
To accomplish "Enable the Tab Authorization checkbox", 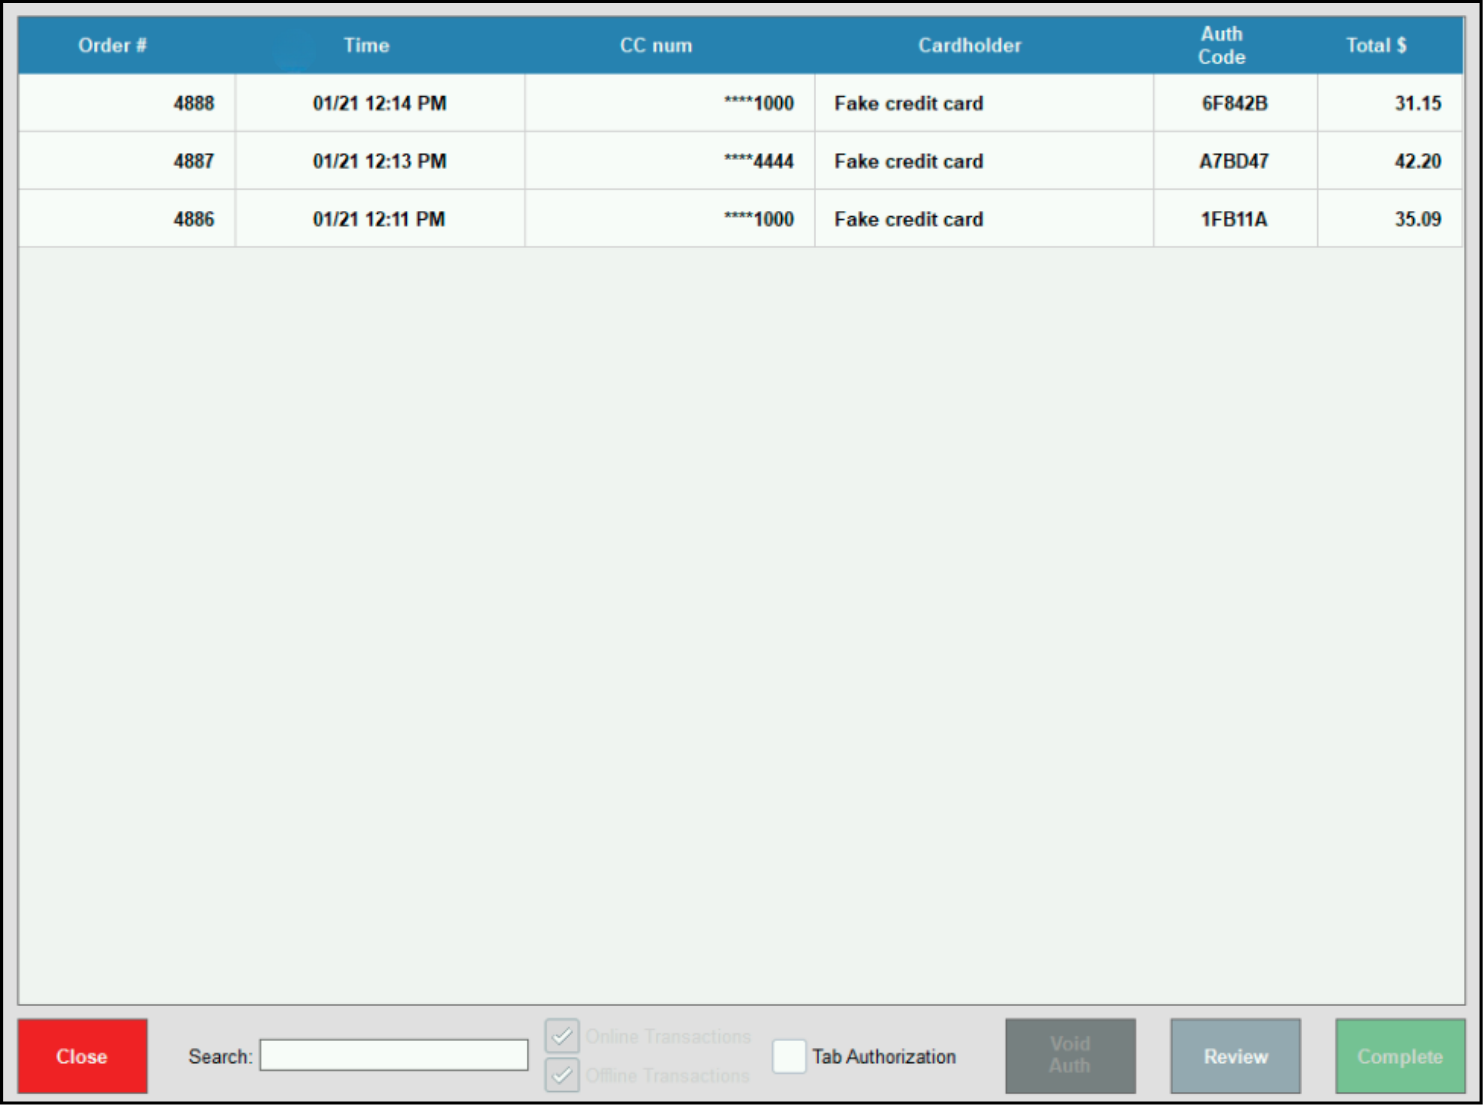I will tap(790, 1056).
